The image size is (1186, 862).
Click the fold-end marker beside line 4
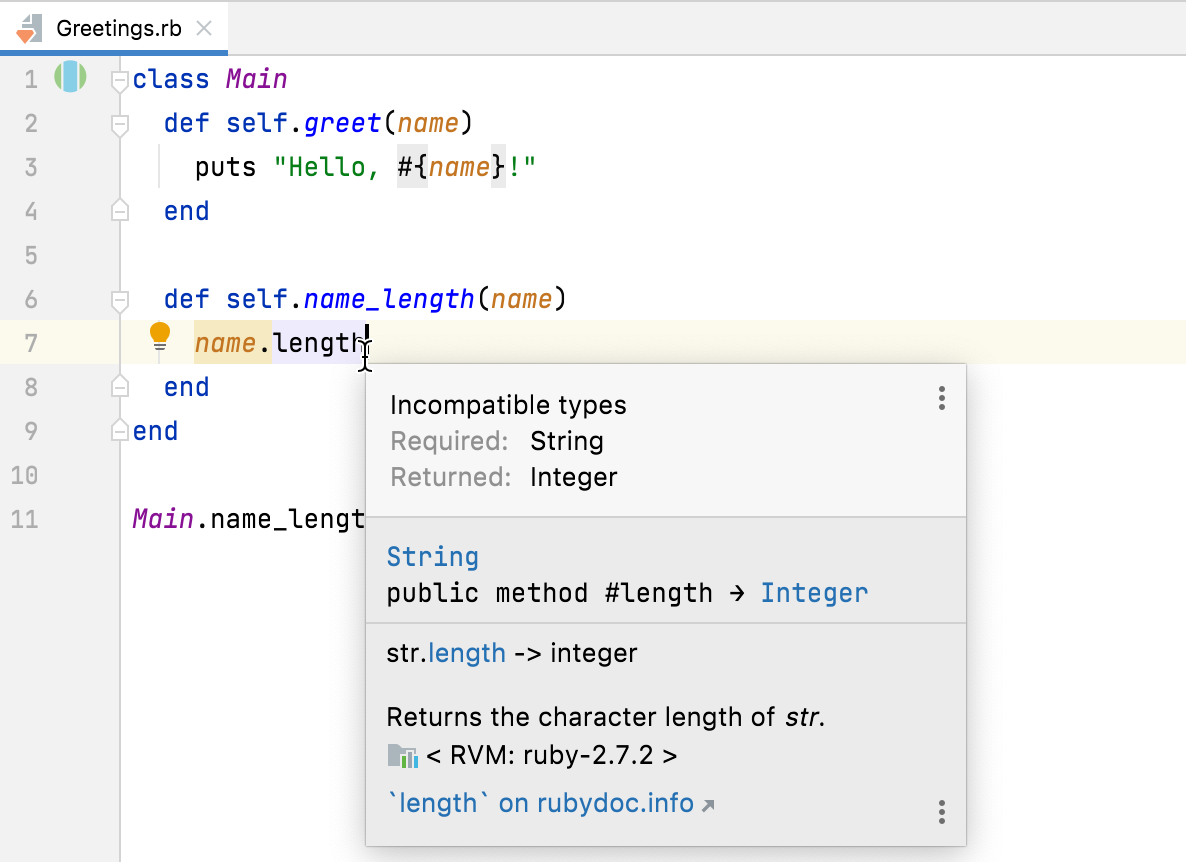pyautogui.click(x=120, y=210)
